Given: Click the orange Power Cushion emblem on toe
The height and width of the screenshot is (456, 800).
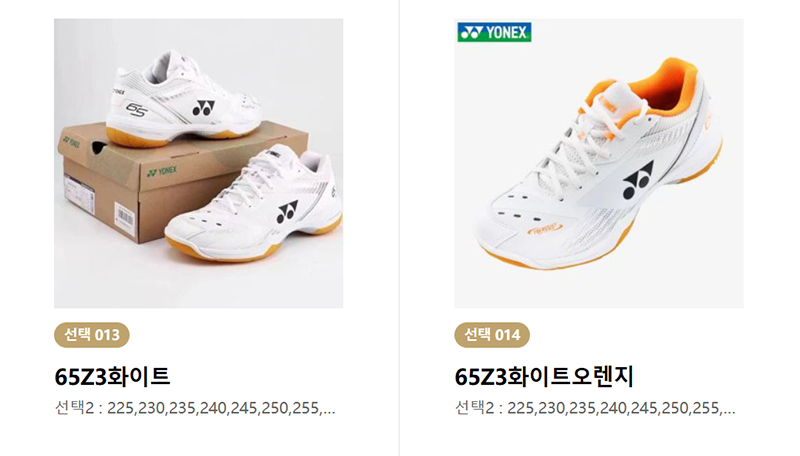Looking at the screenshot, I should 544,229.
